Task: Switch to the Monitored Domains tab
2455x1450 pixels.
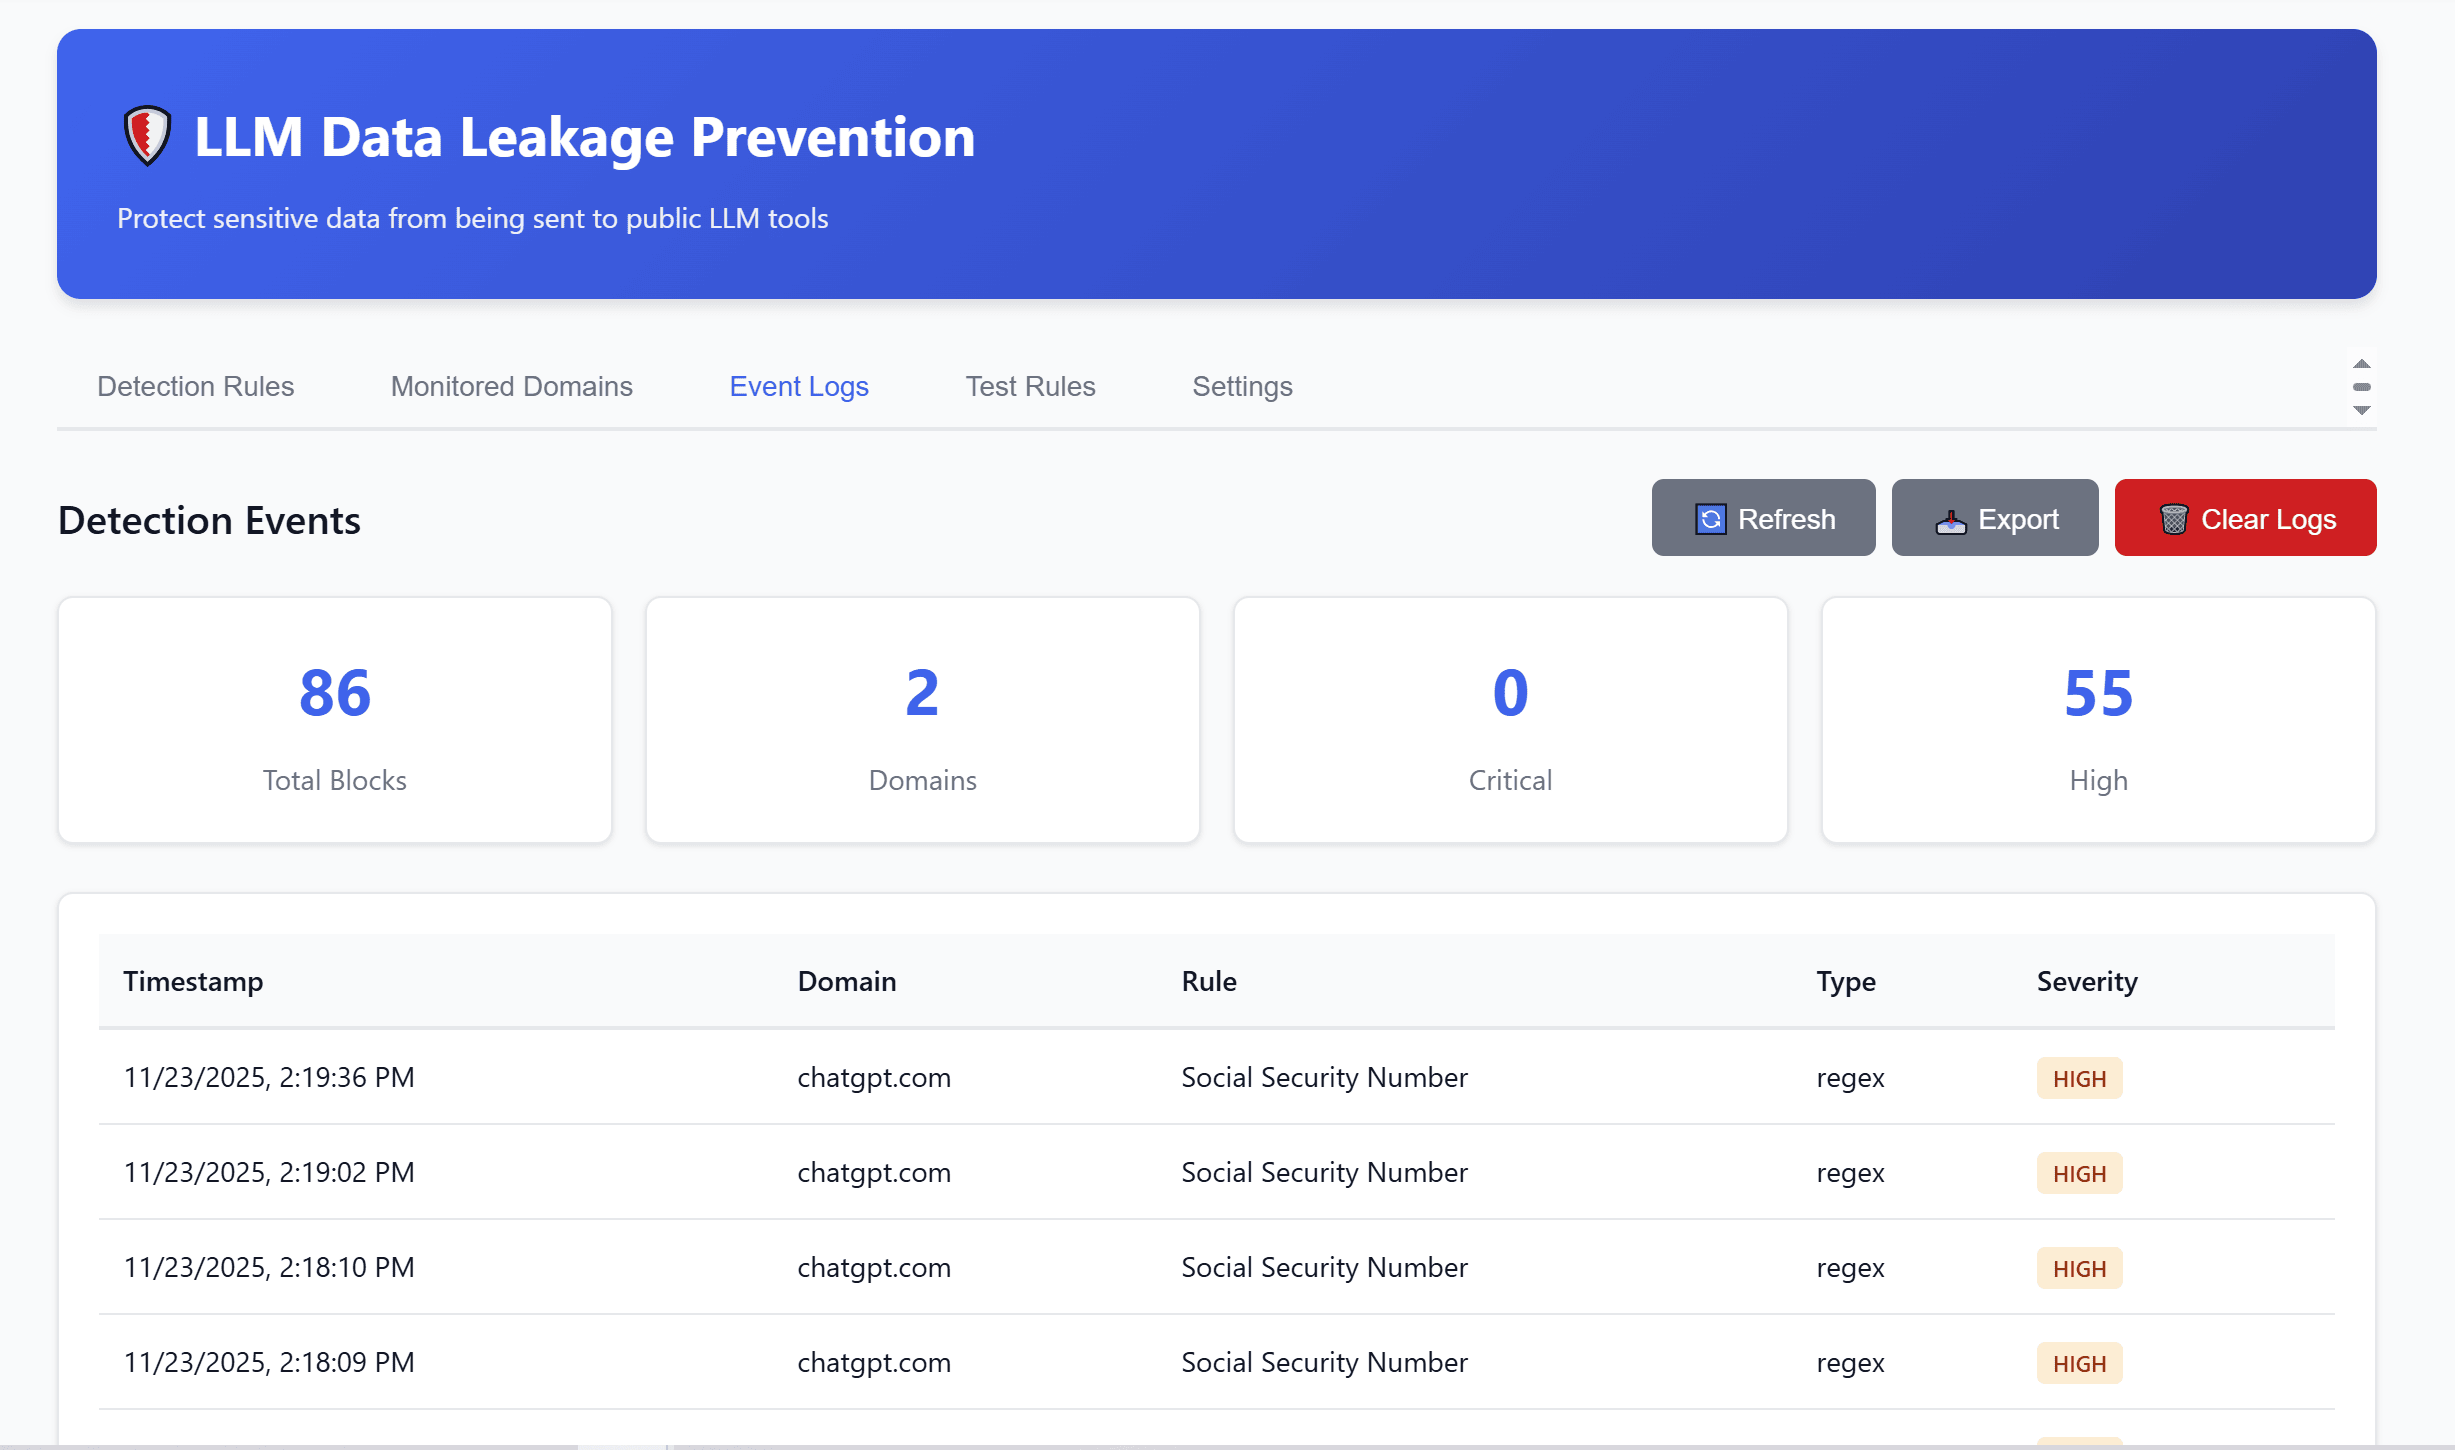Action: click(511, 386)
